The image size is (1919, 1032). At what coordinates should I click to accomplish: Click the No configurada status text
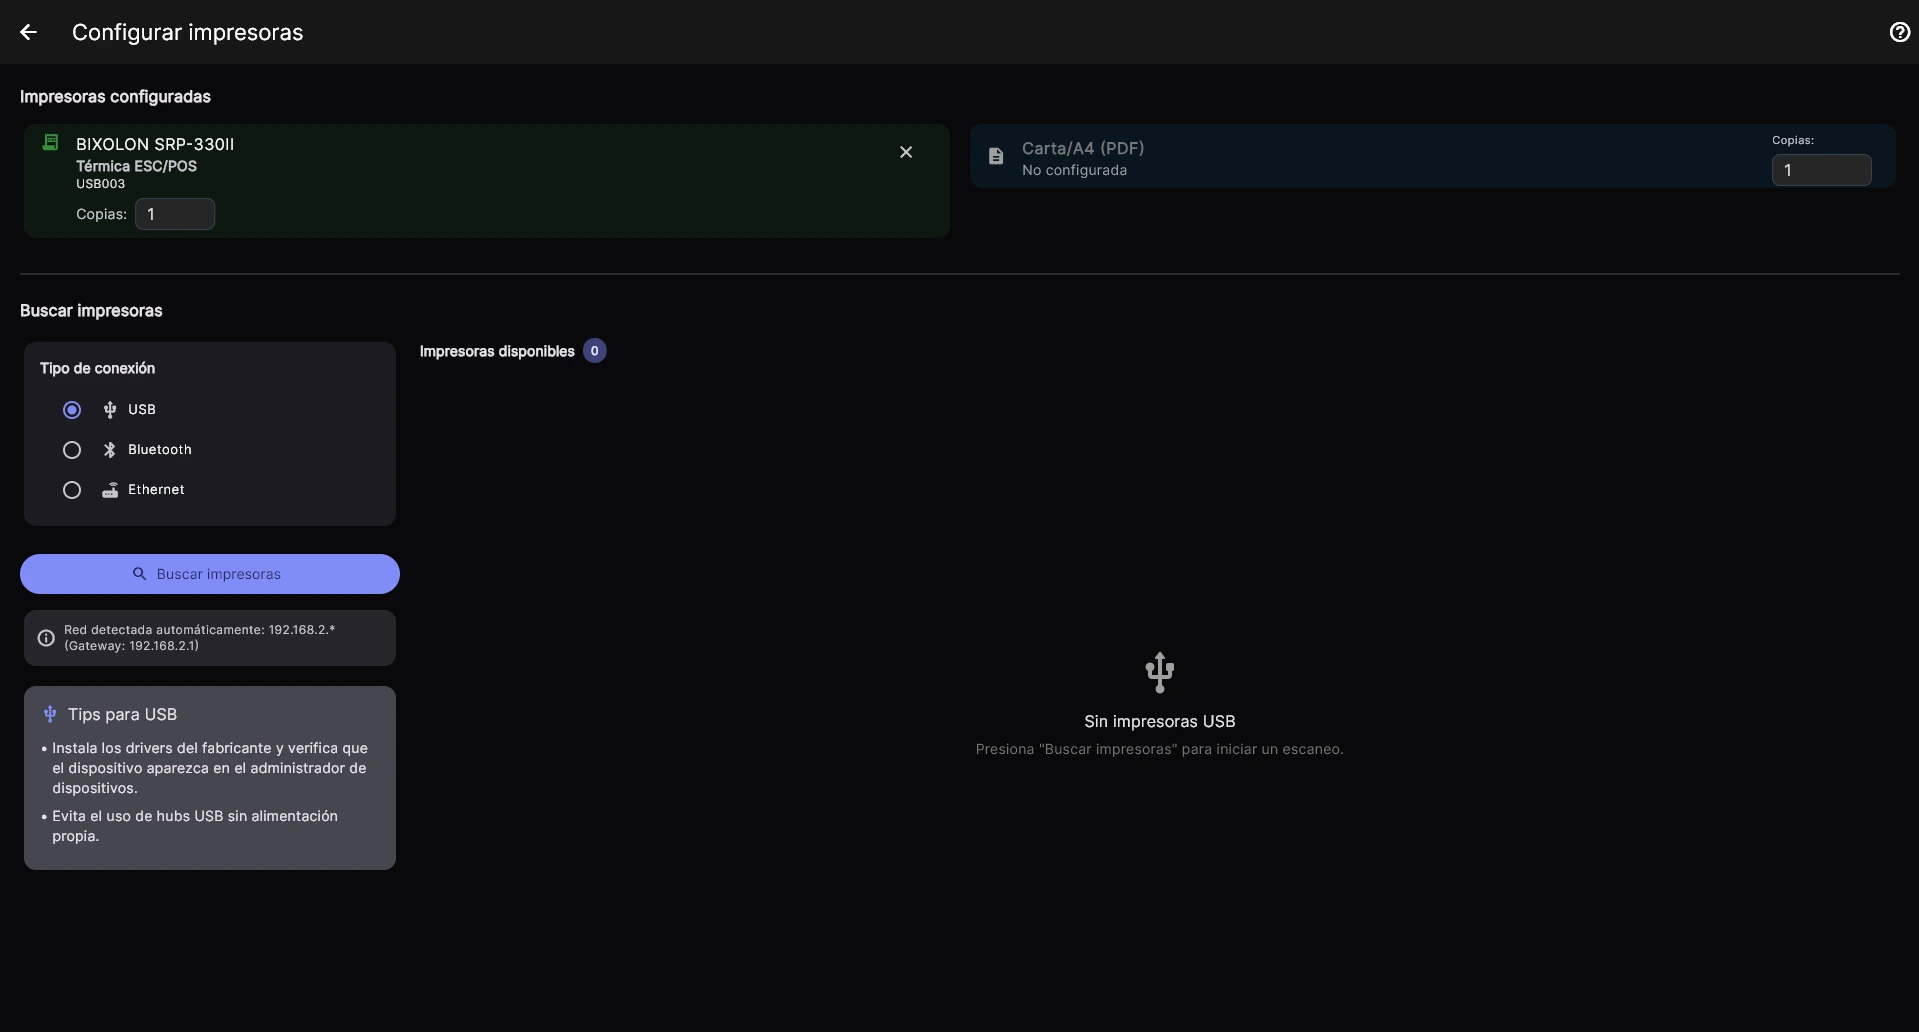(x=1074, y=170)
